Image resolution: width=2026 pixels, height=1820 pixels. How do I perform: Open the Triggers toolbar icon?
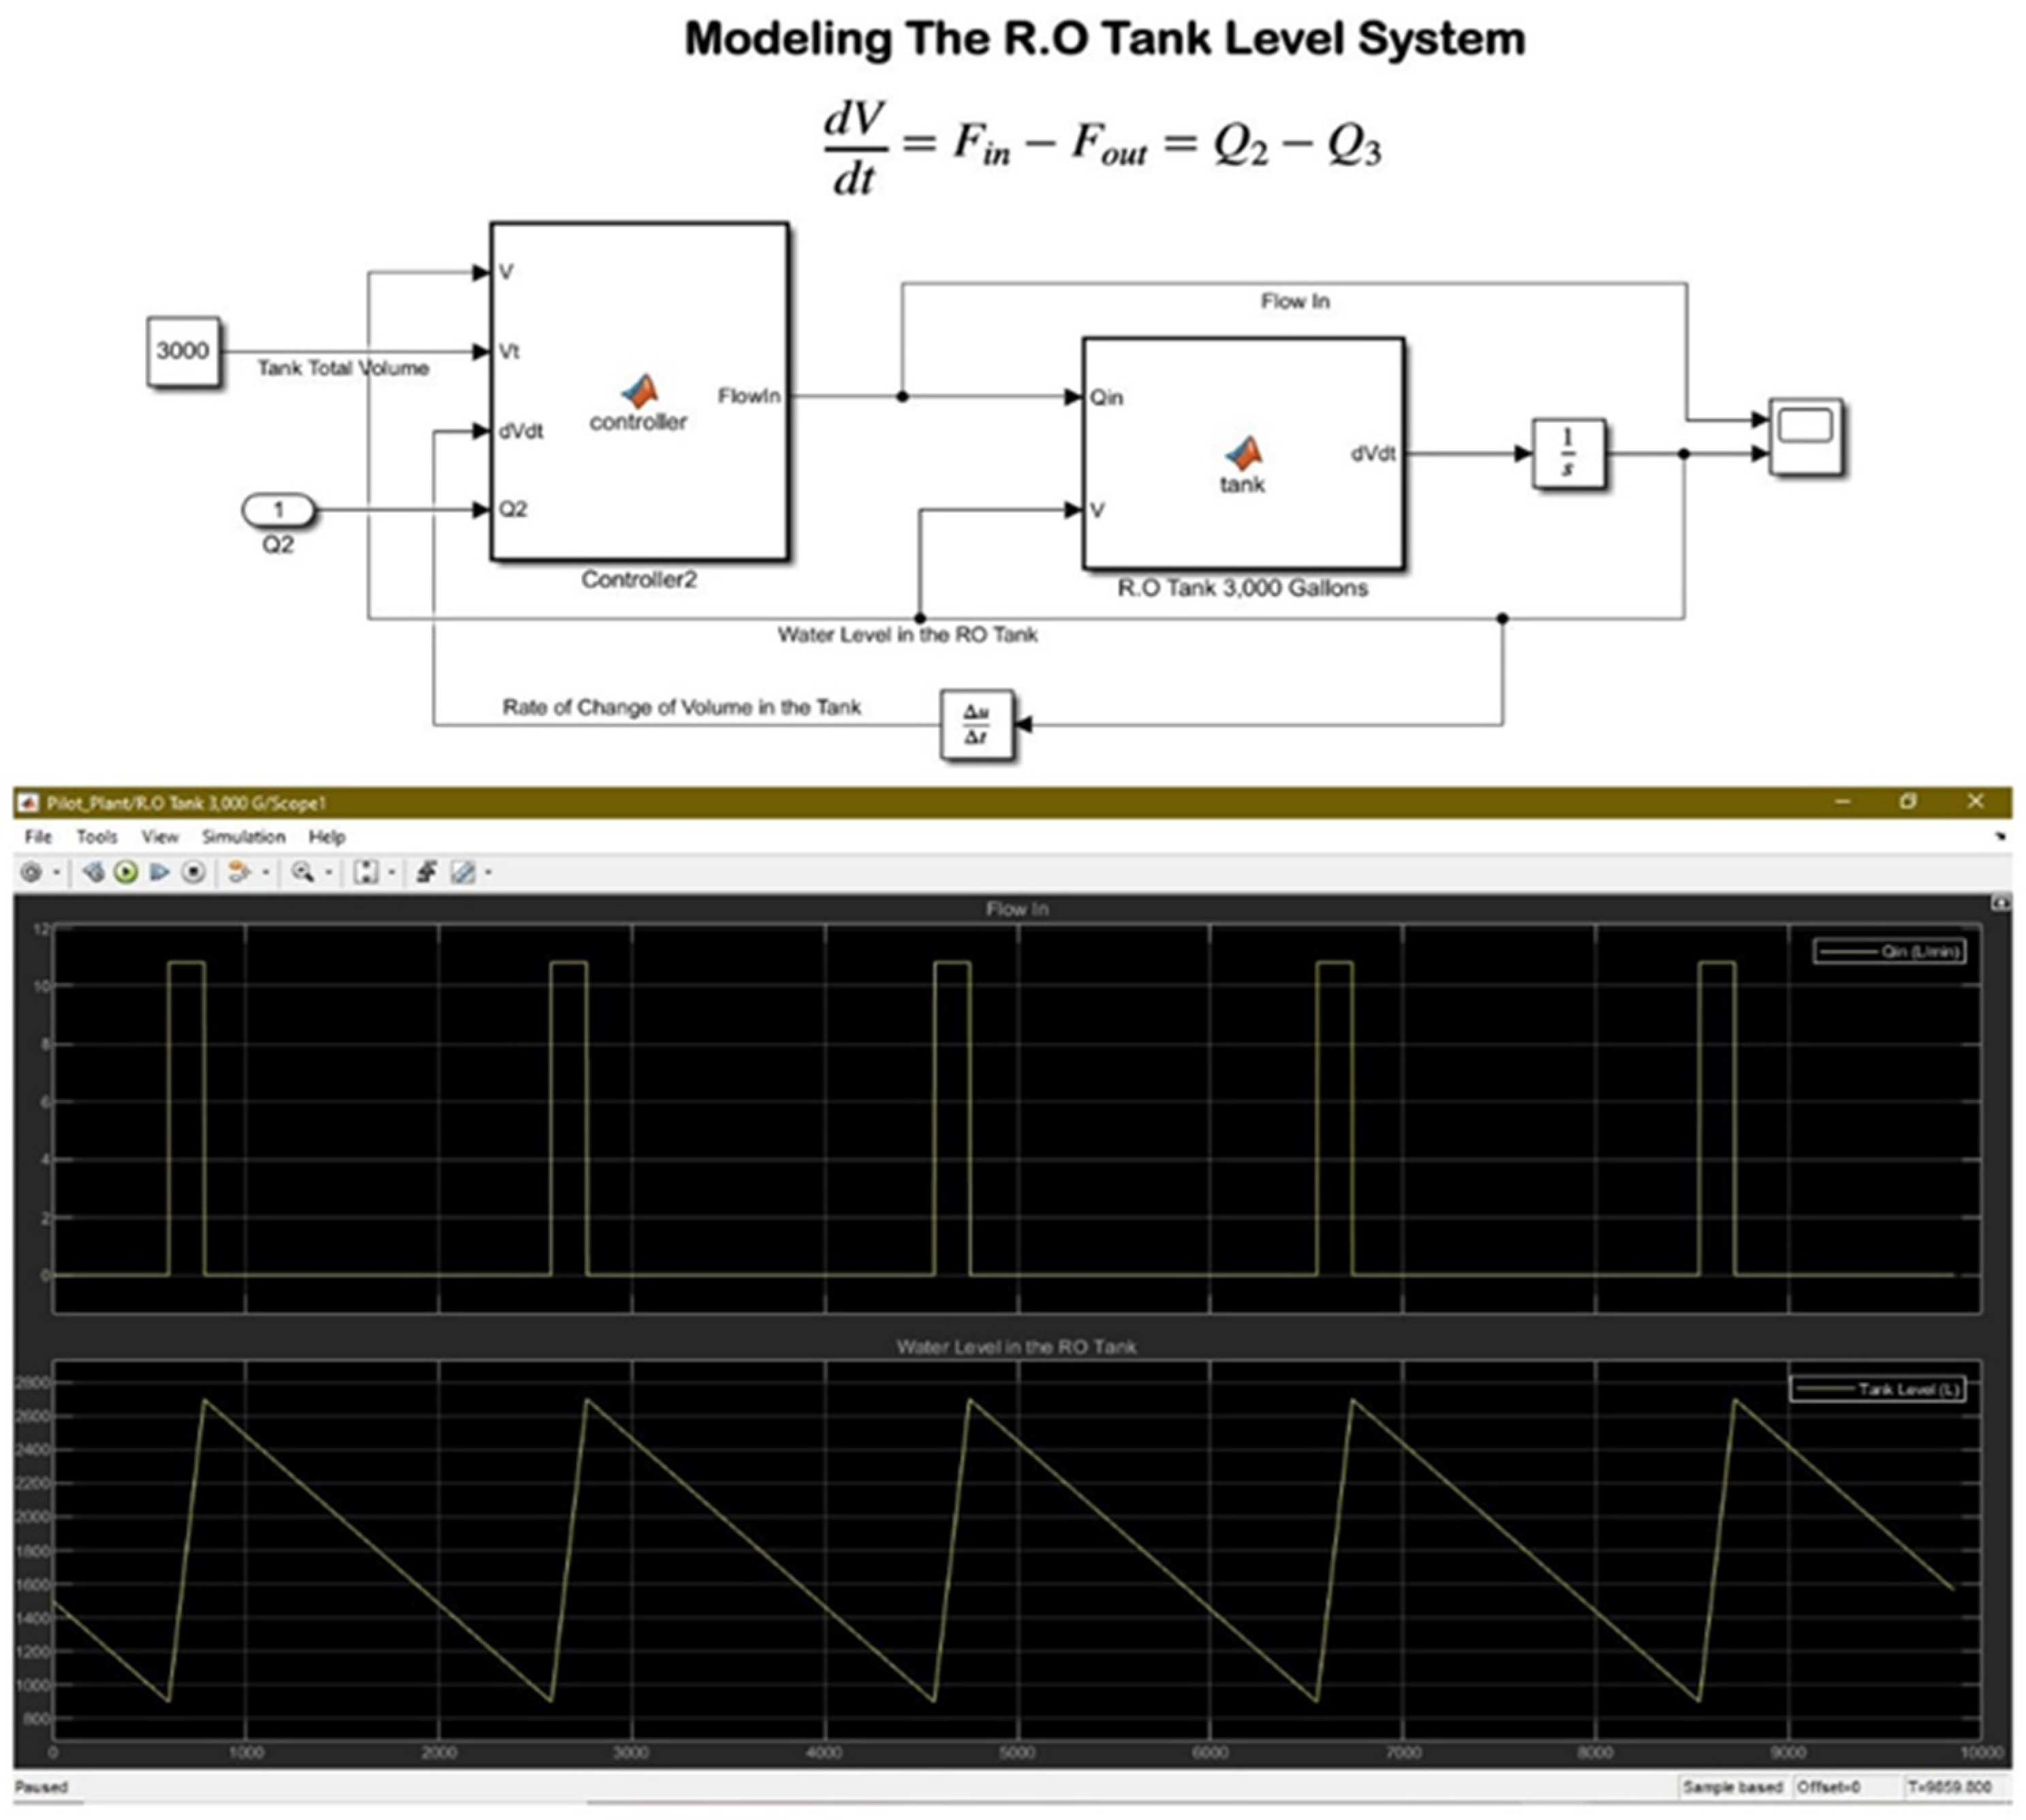427,873
